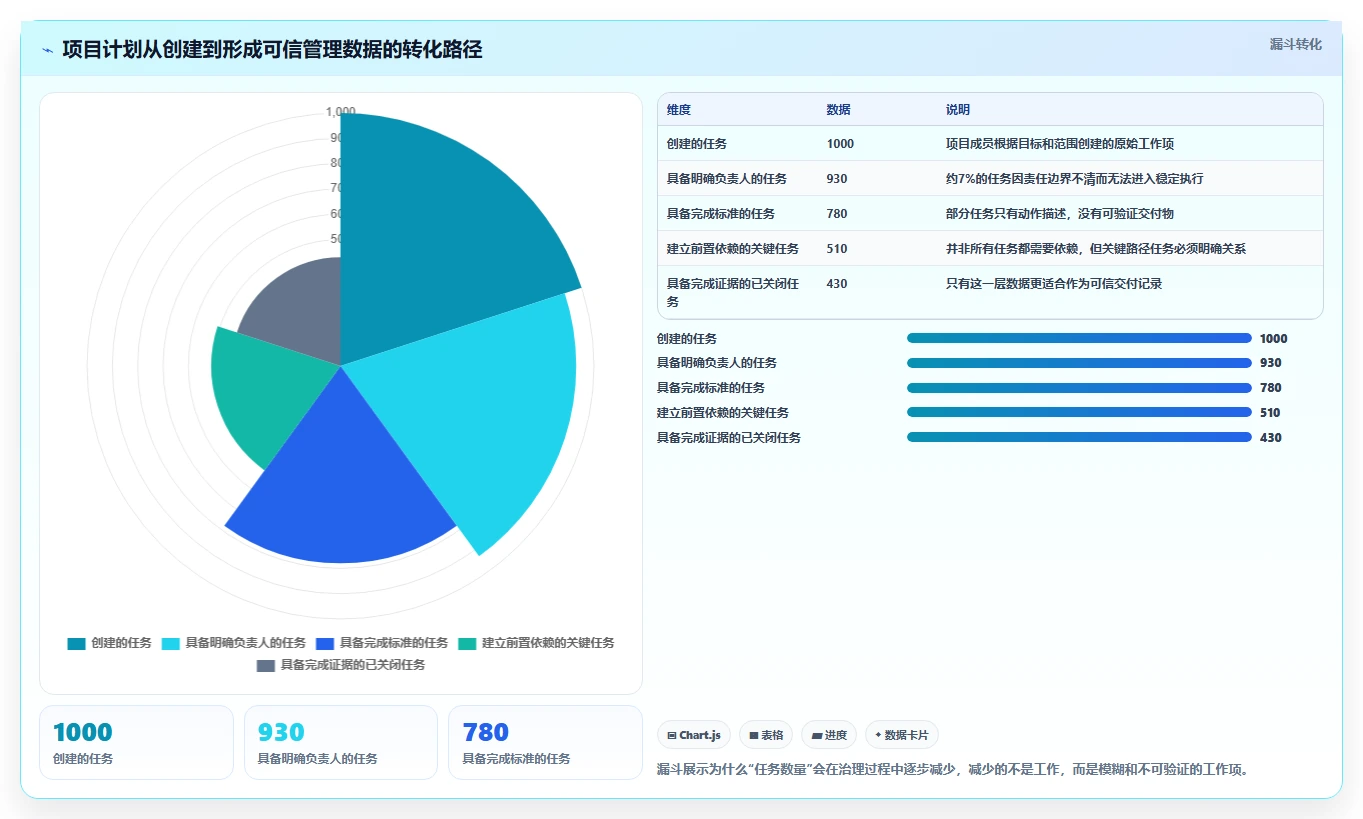This screenshot has height=819, width=1363.
Task: Click the 创建的任务 label in the progress list
Action: coord(687,339)
